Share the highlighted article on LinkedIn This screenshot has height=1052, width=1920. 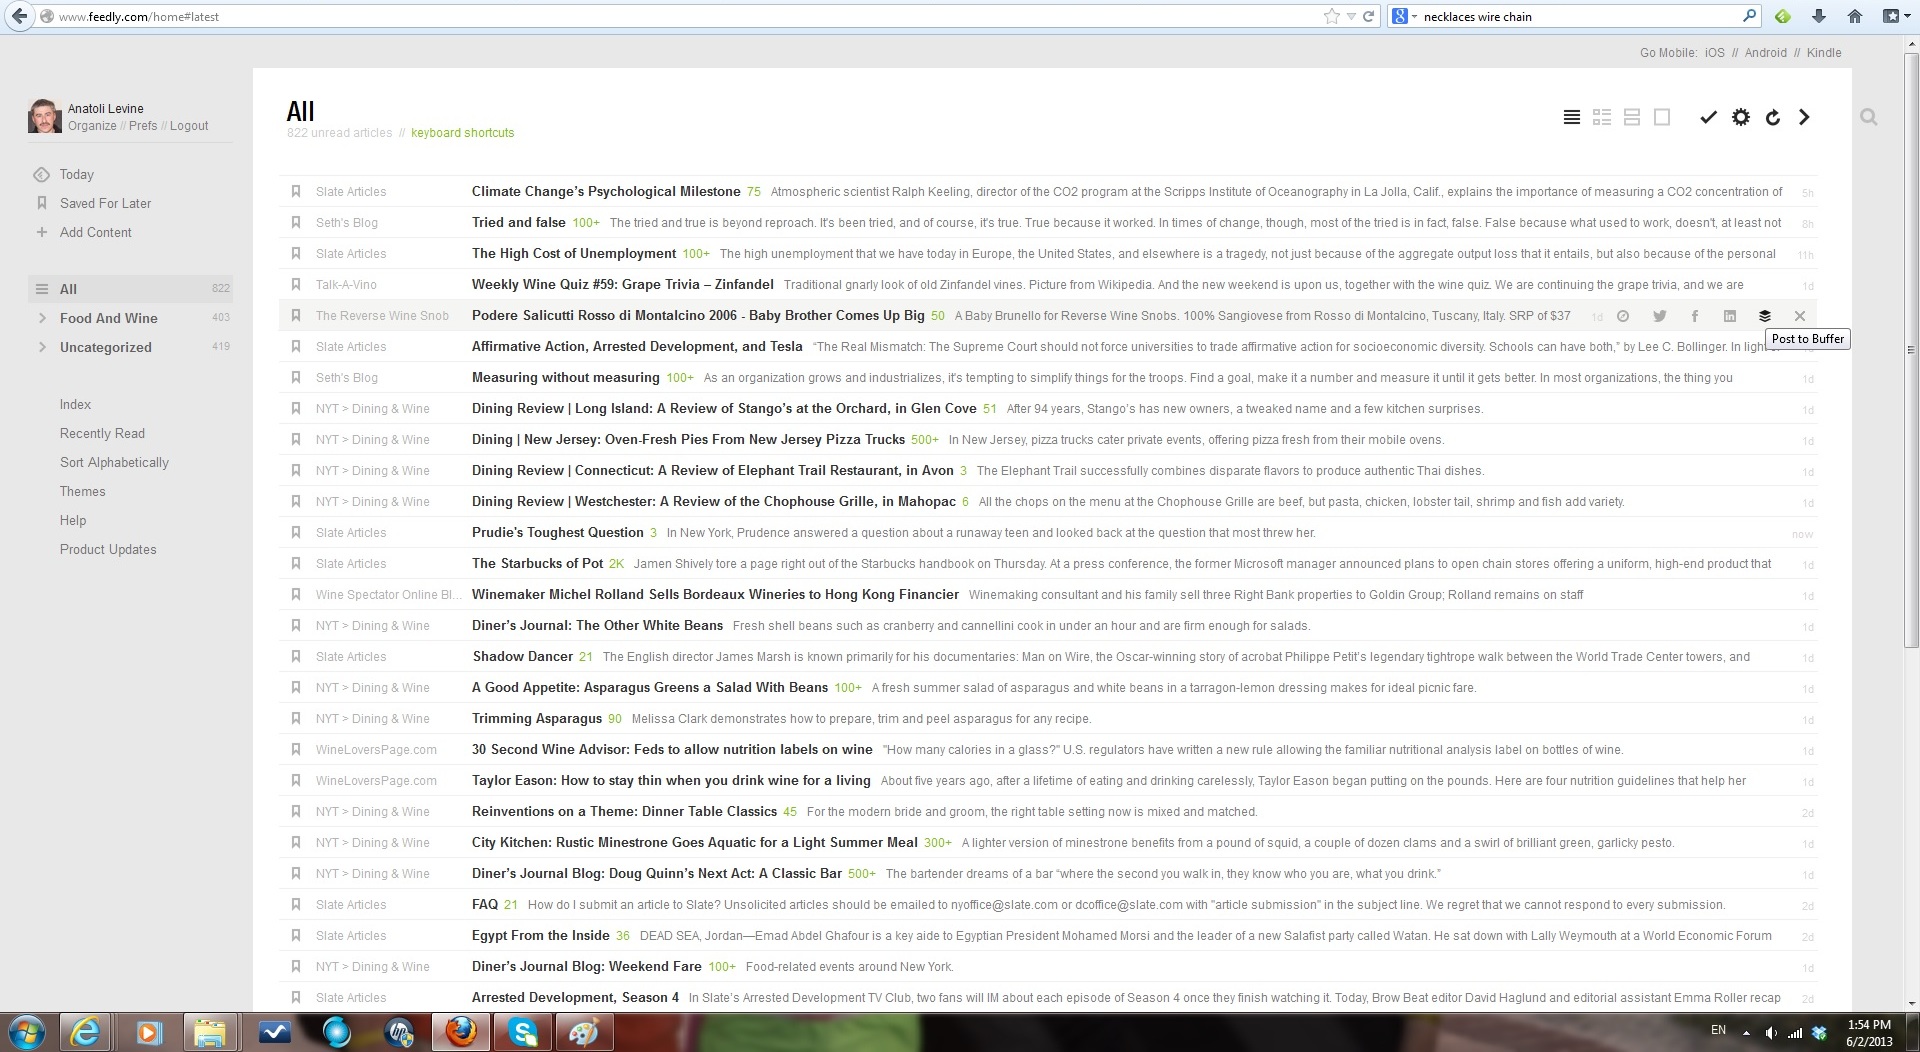[1730, 316]
